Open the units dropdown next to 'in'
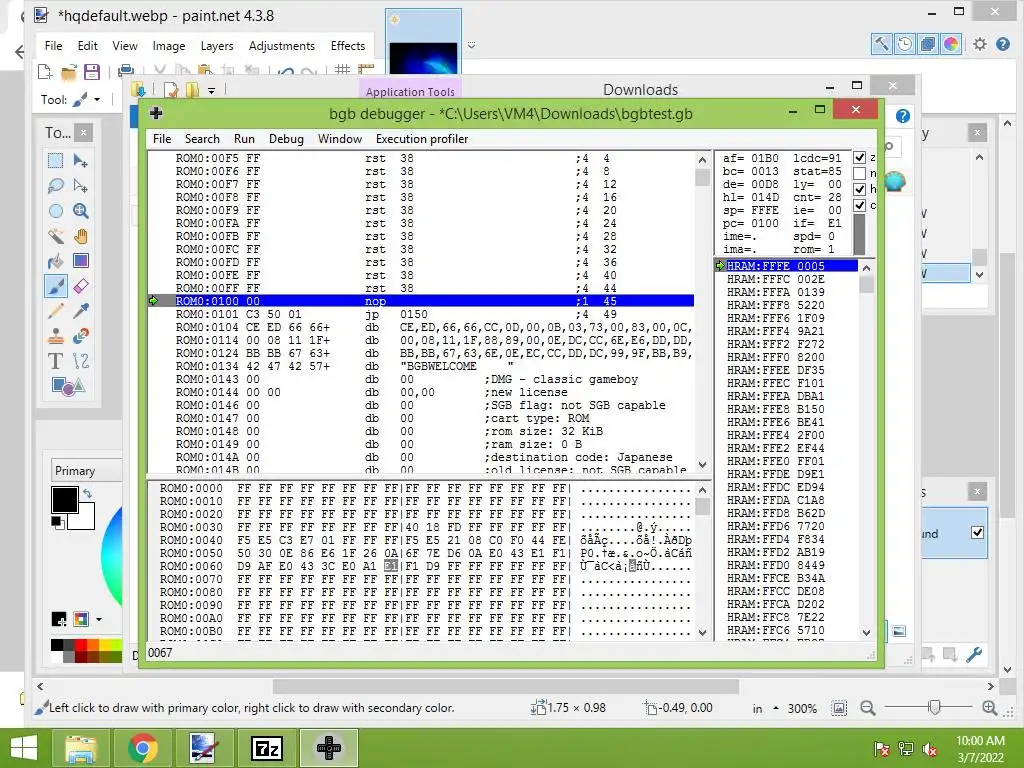Screen dimensions: 1024x768 pos(775,708)
